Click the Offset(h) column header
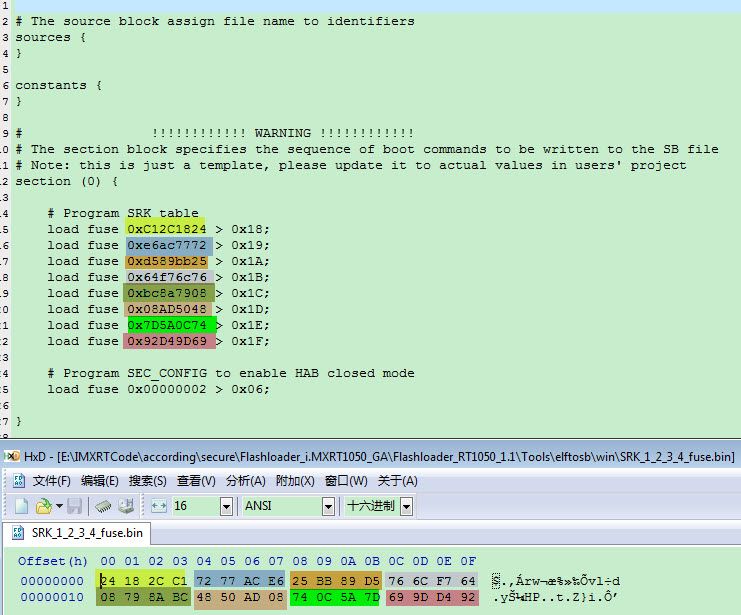 click(53, 561)
